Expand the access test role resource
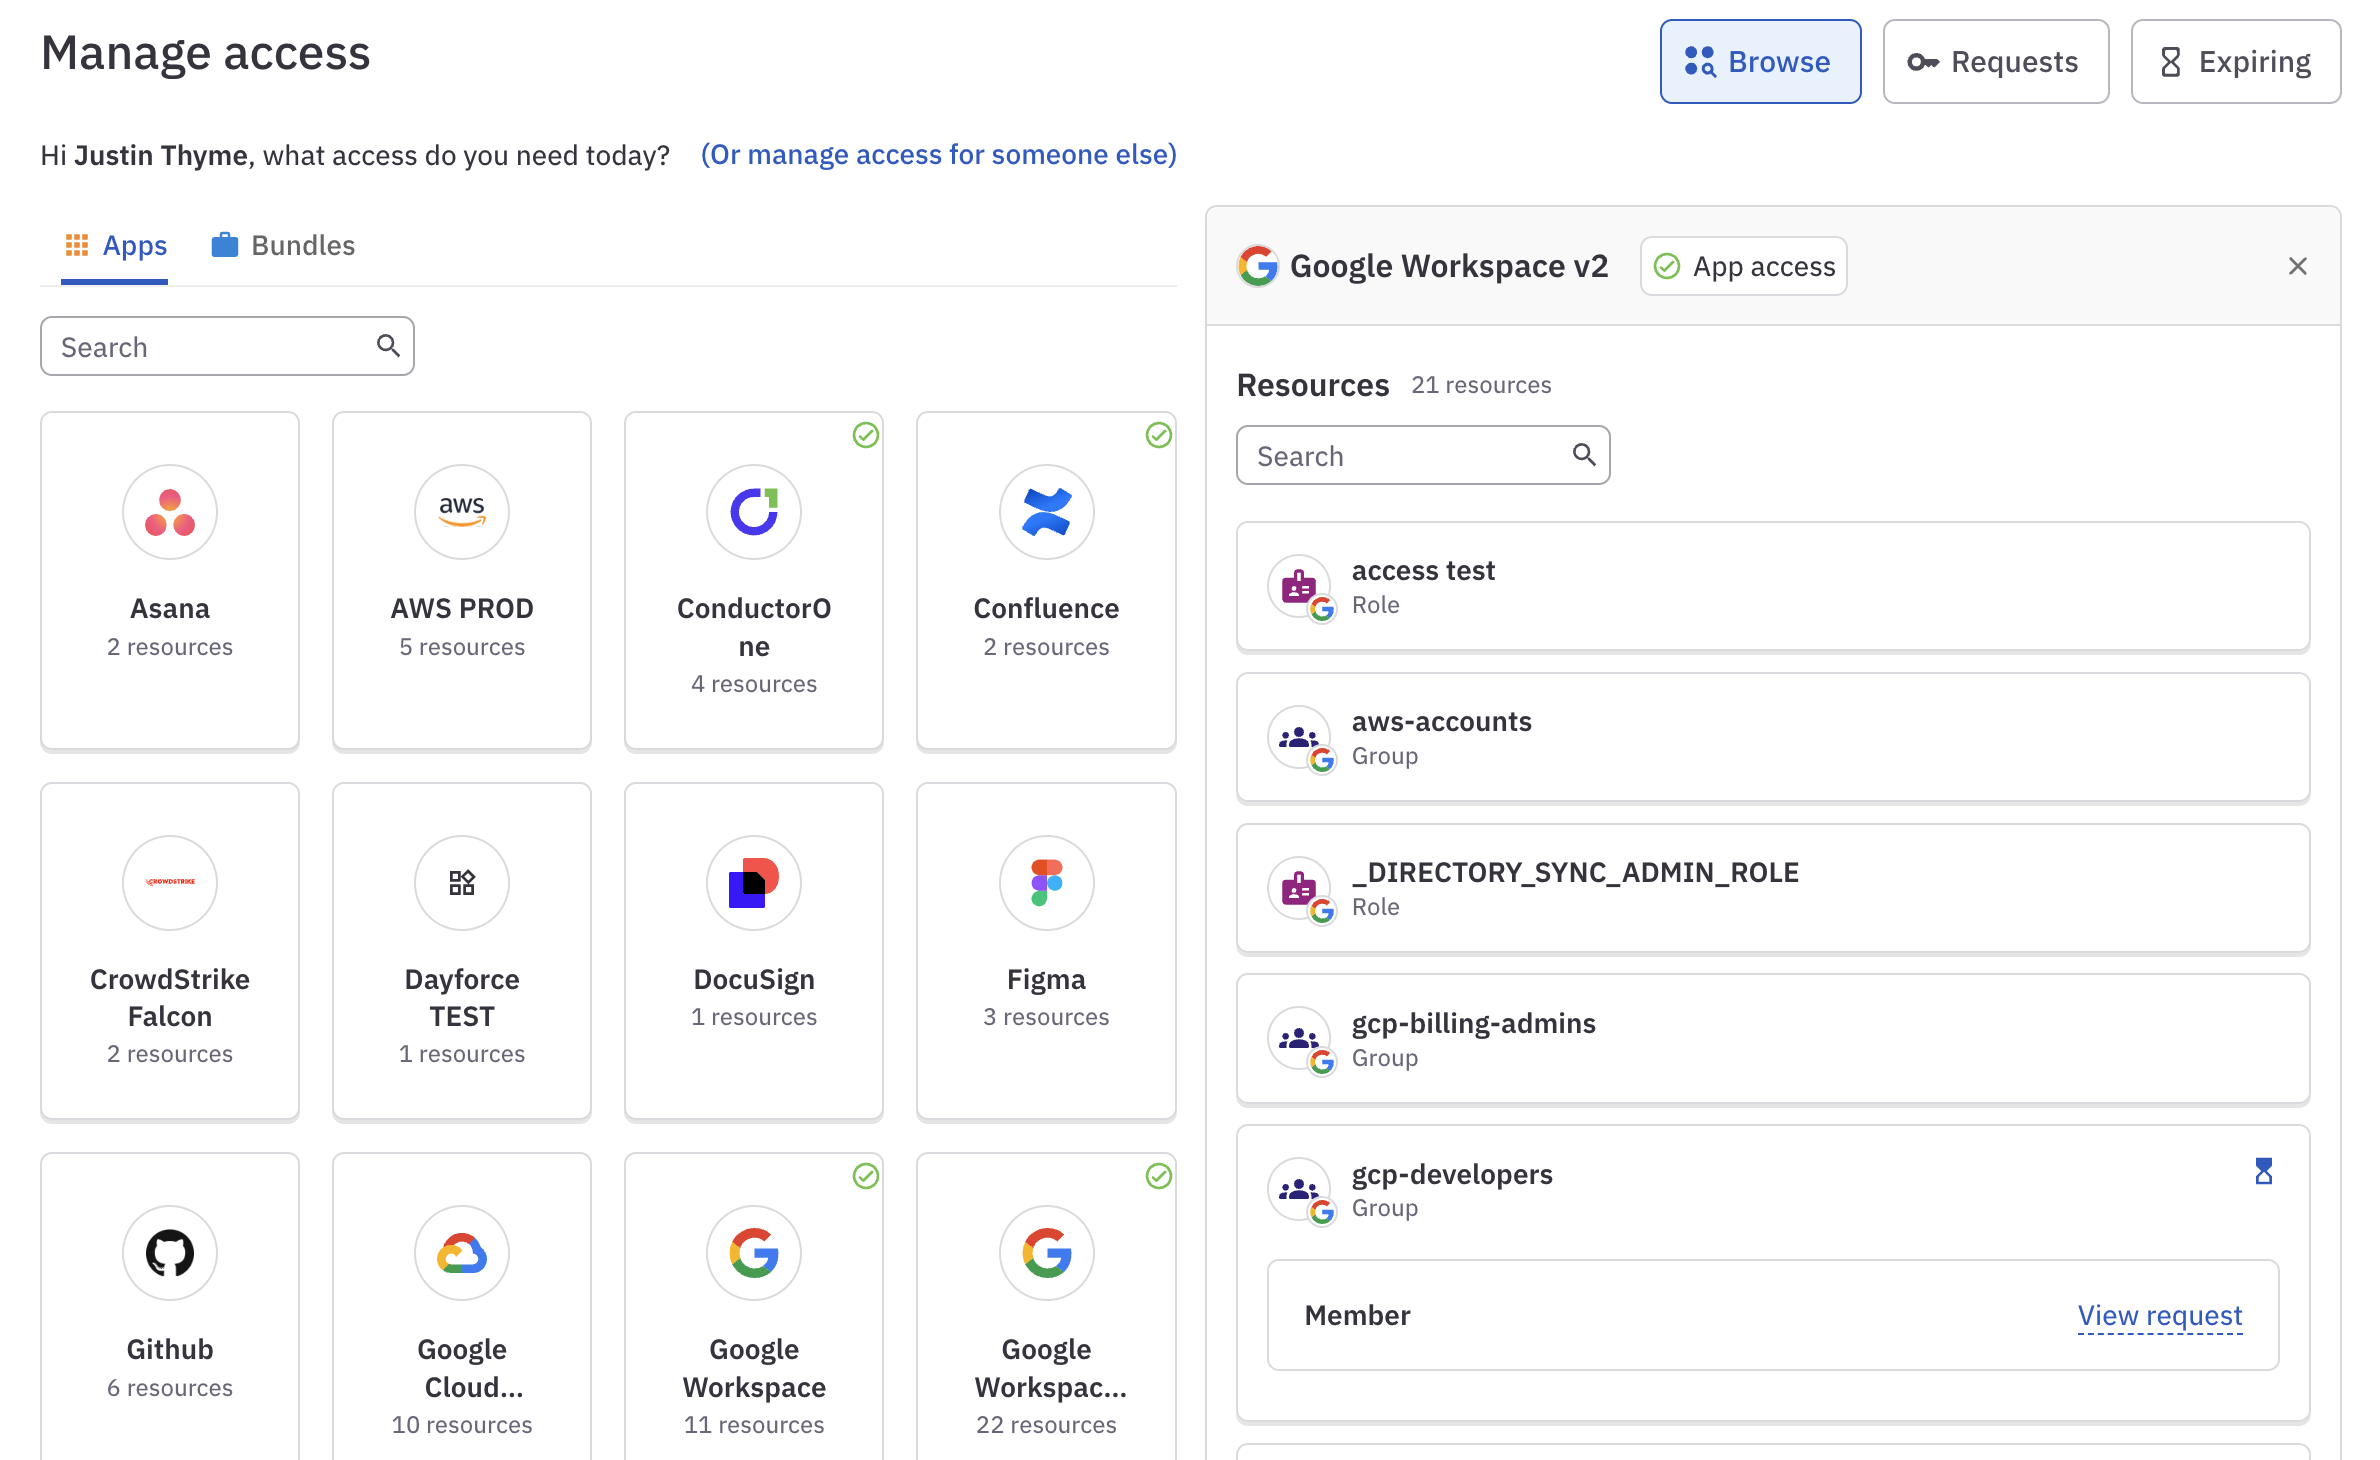Image resolution: width=2380 pixels, height=1460 pixels. click(x=1772, y=587)
